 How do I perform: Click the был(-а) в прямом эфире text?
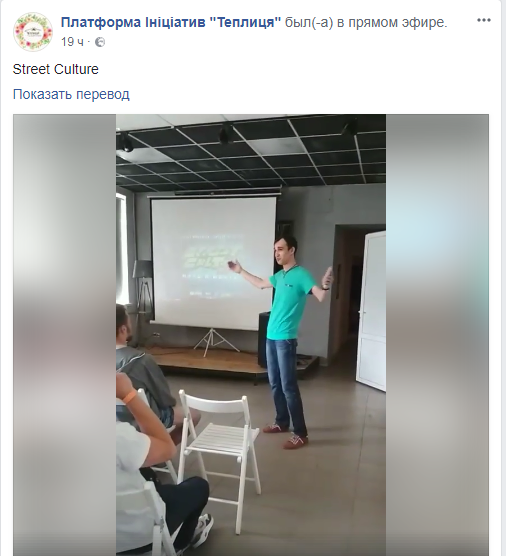pos(366,22)
